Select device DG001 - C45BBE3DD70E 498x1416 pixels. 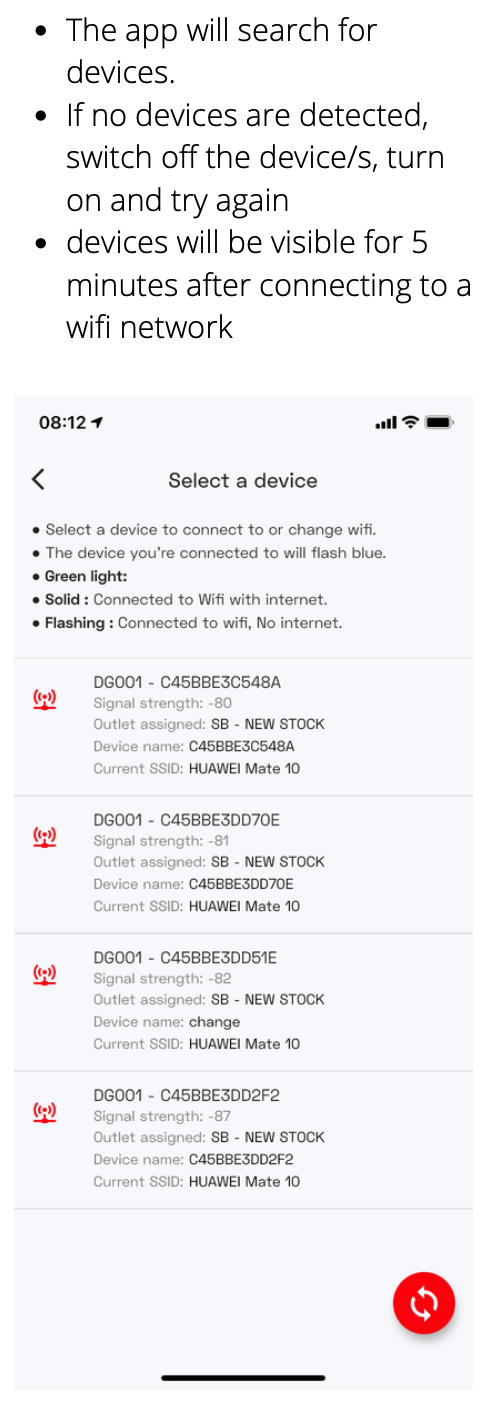(243, 865)
